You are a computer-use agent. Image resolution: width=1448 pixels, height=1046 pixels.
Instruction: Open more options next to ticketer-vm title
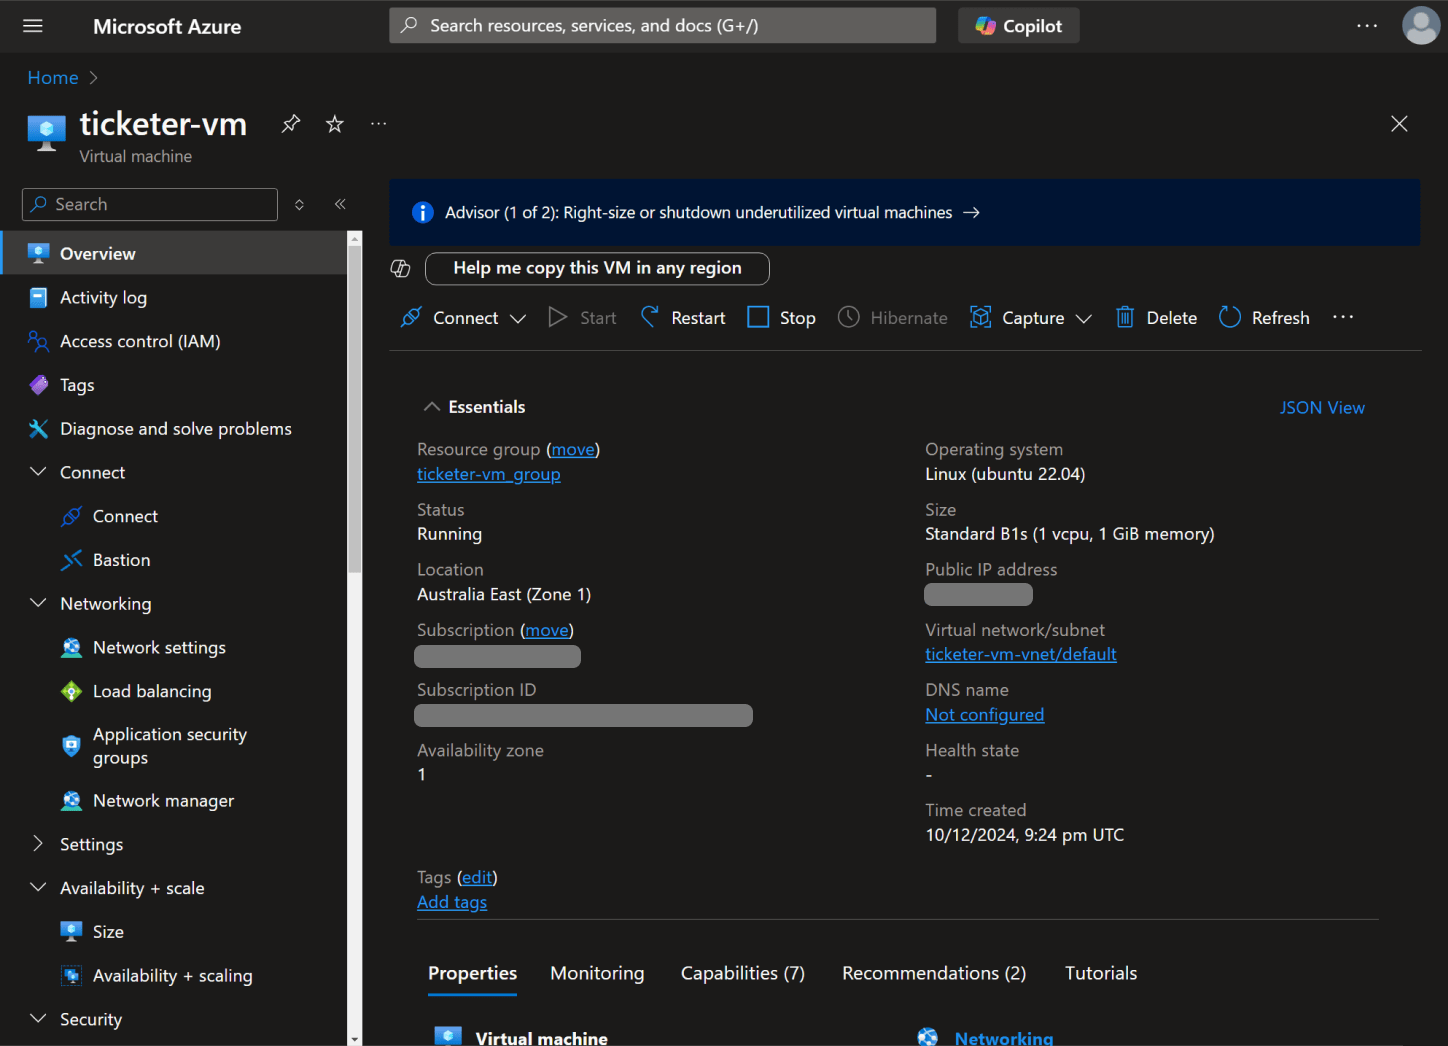(378, 124)
